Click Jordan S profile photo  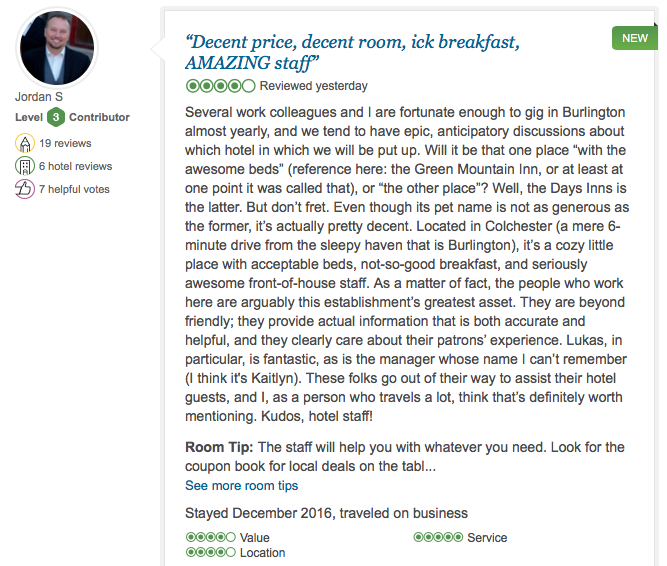[57, 48]
